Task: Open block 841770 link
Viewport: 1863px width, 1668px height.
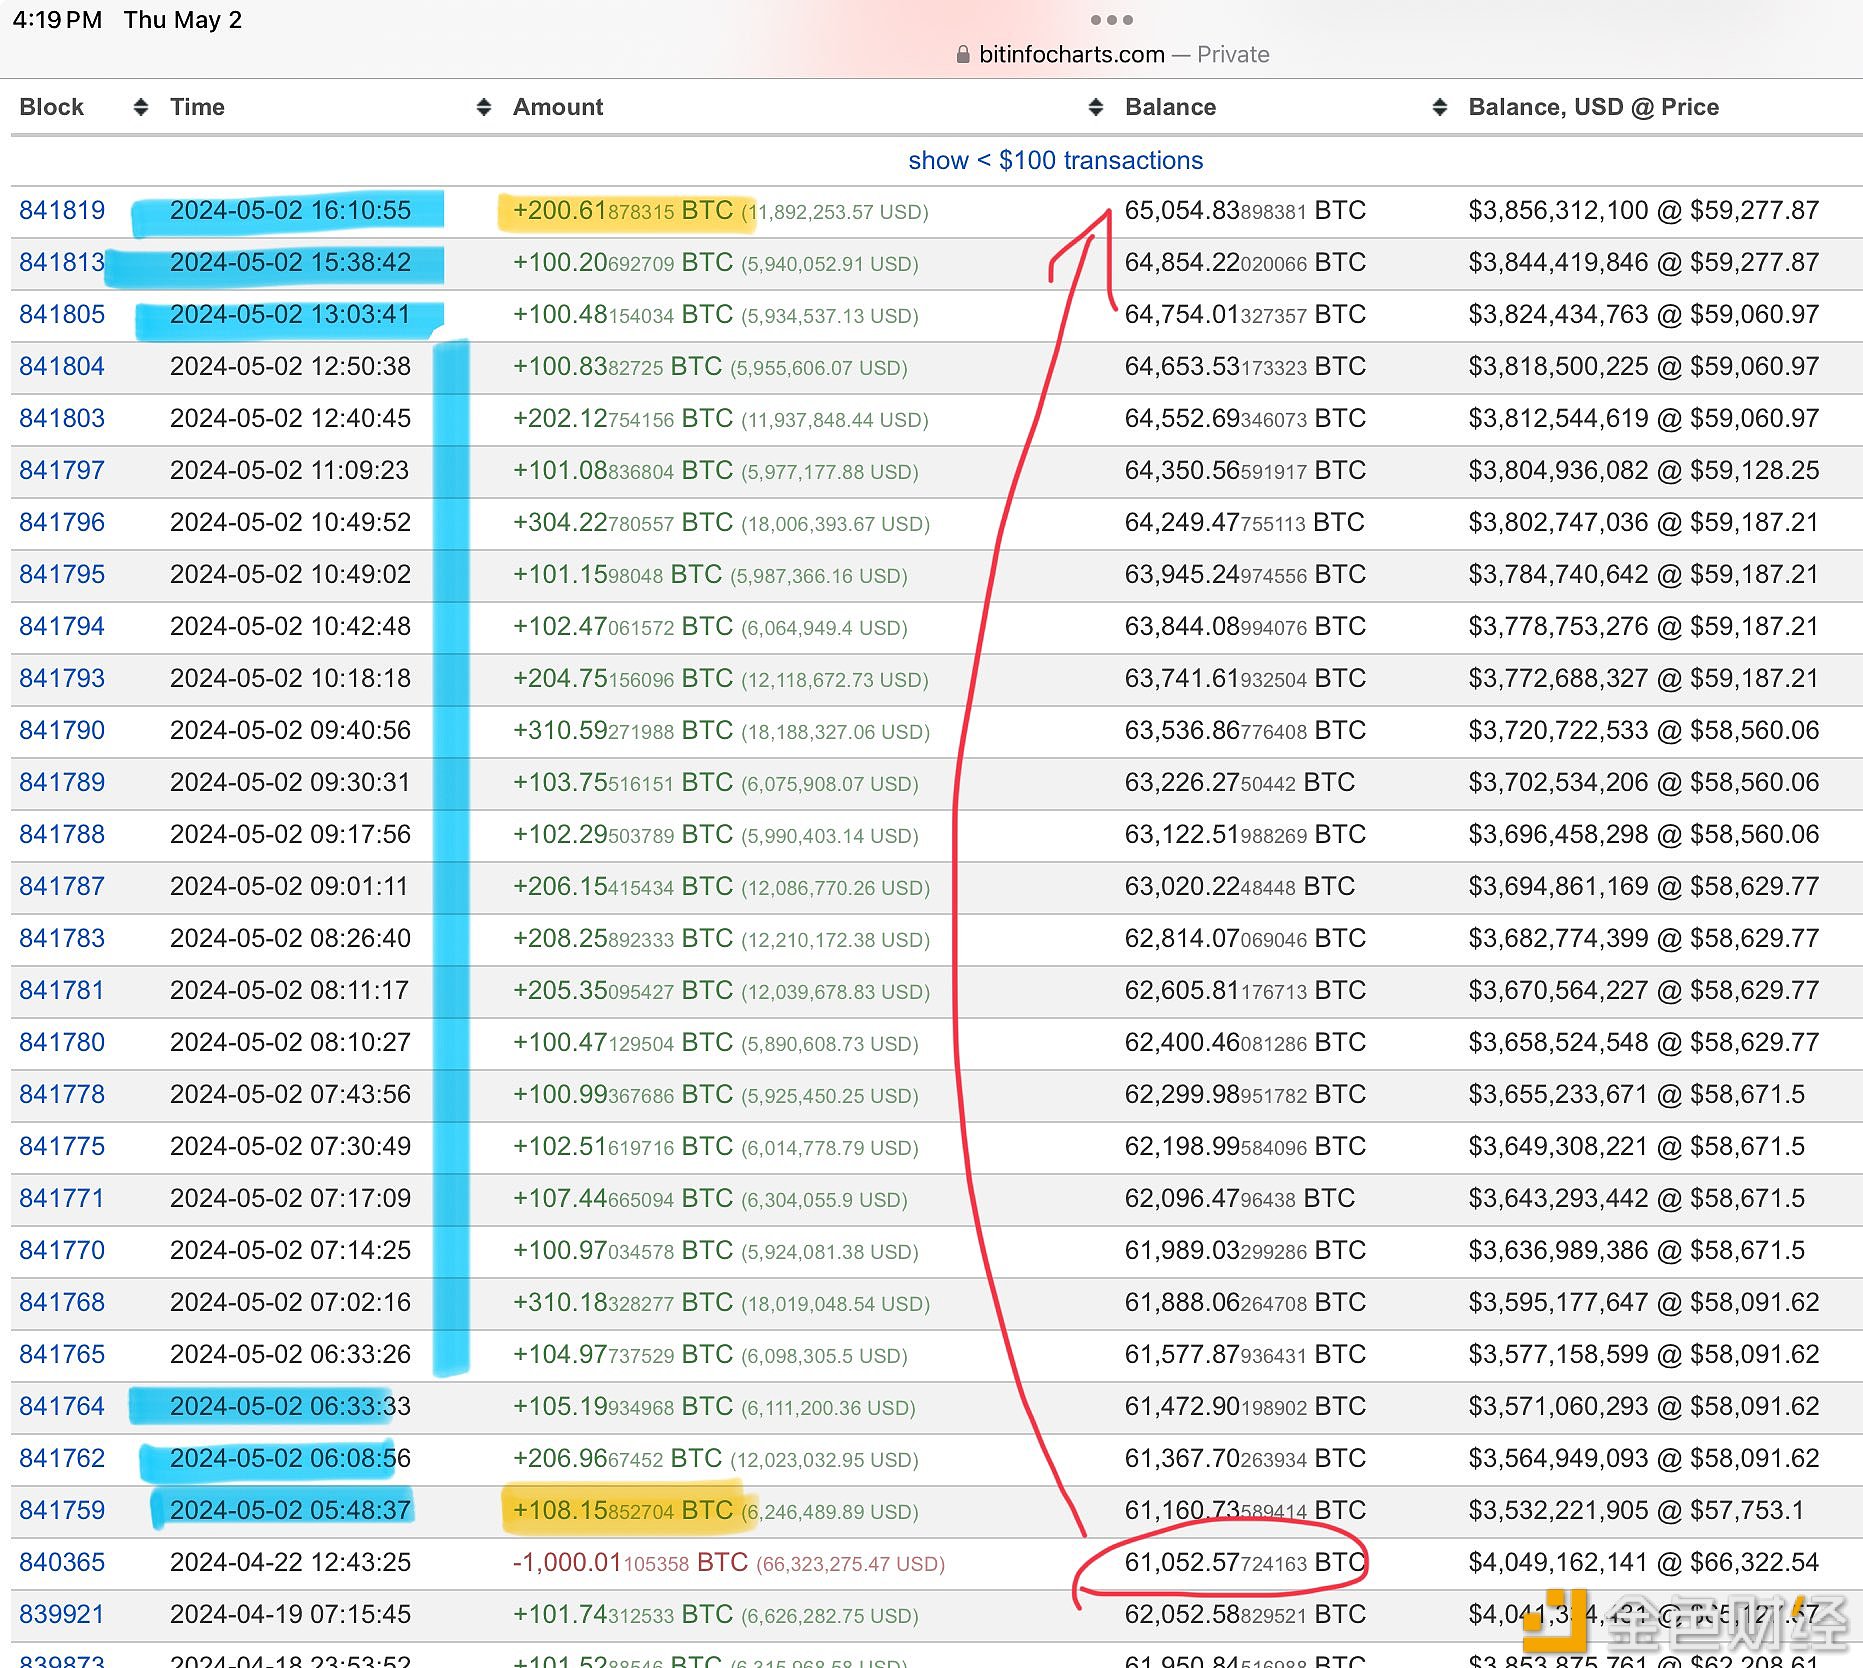Action: tap(62, 1250)
